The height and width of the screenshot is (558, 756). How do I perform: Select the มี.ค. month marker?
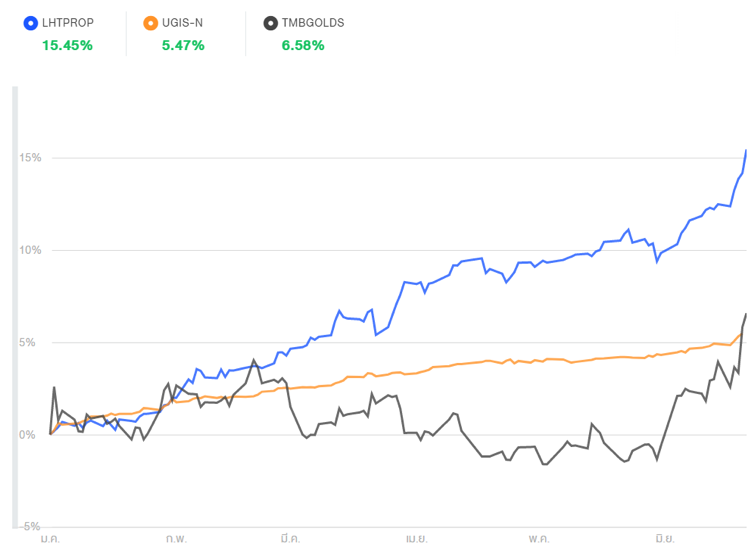coord(291,539)
